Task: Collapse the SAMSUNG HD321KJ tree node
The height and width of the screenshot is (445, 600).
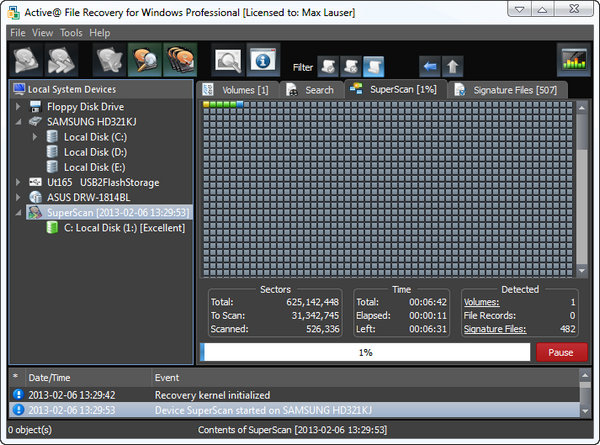Action: point(20,121)
